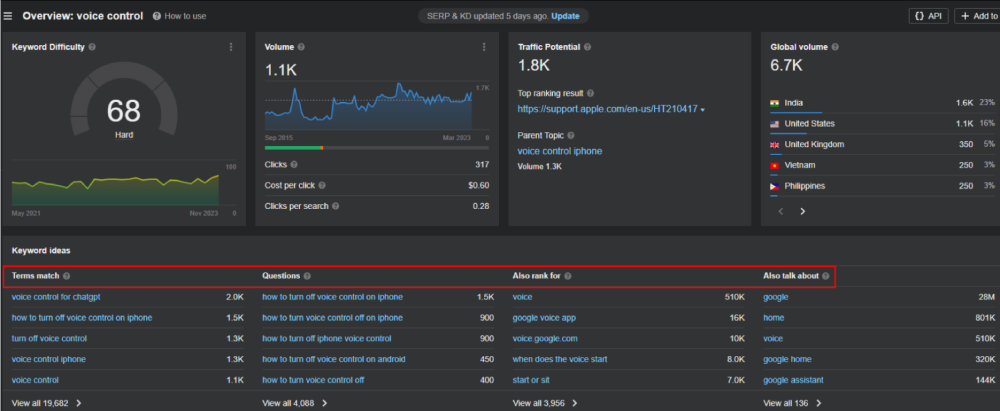The image size is (1000, 411).
Task: Open how to turn voice control off keyword
Action: pos(313,380)
